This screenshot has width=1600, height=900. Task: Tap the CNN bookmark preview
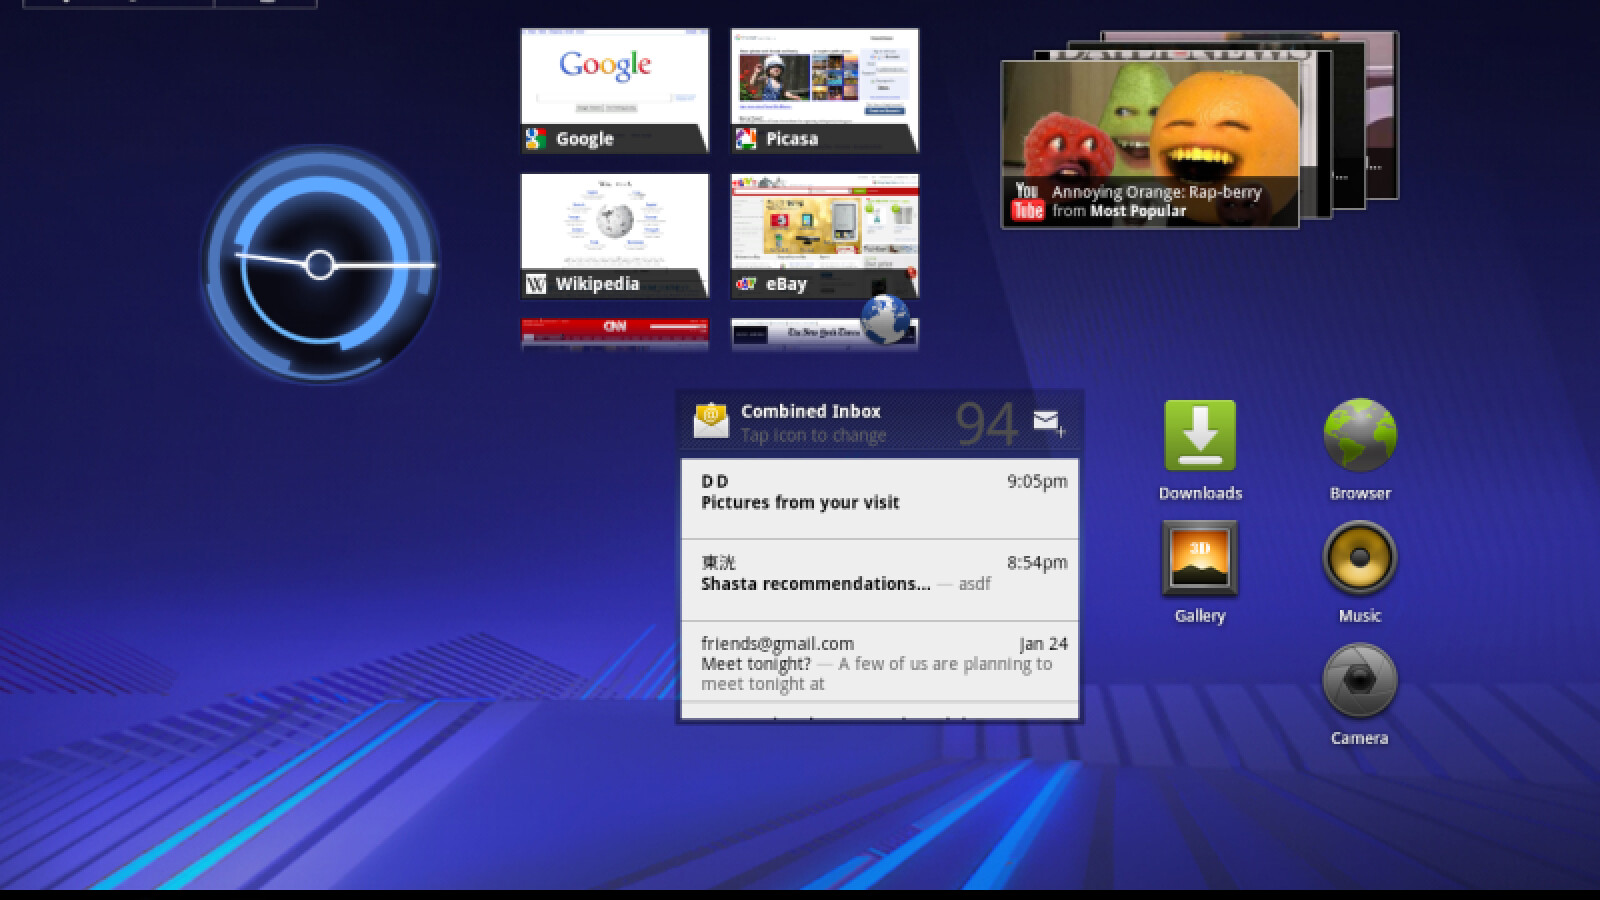click(x=614, y=333)
